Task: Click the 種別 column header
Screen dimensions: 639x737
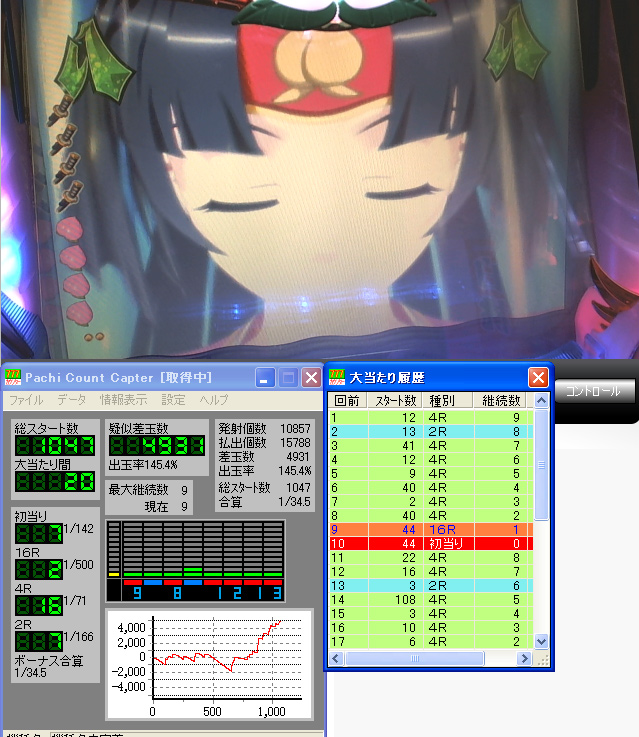Action: pyautogui.click(x=447, y=400)
